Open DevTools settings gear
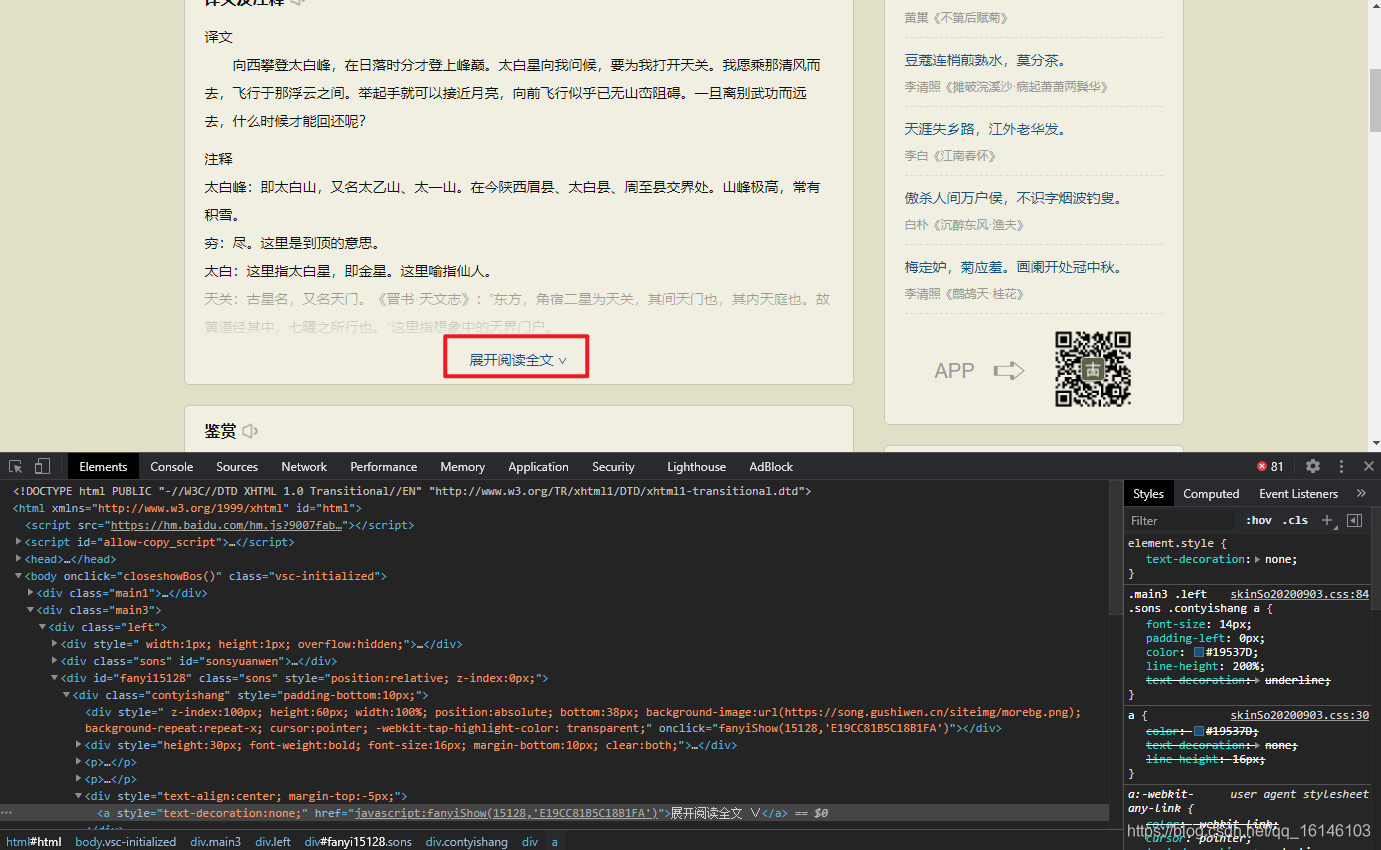1381x850 pixels. click(1313, 466)
